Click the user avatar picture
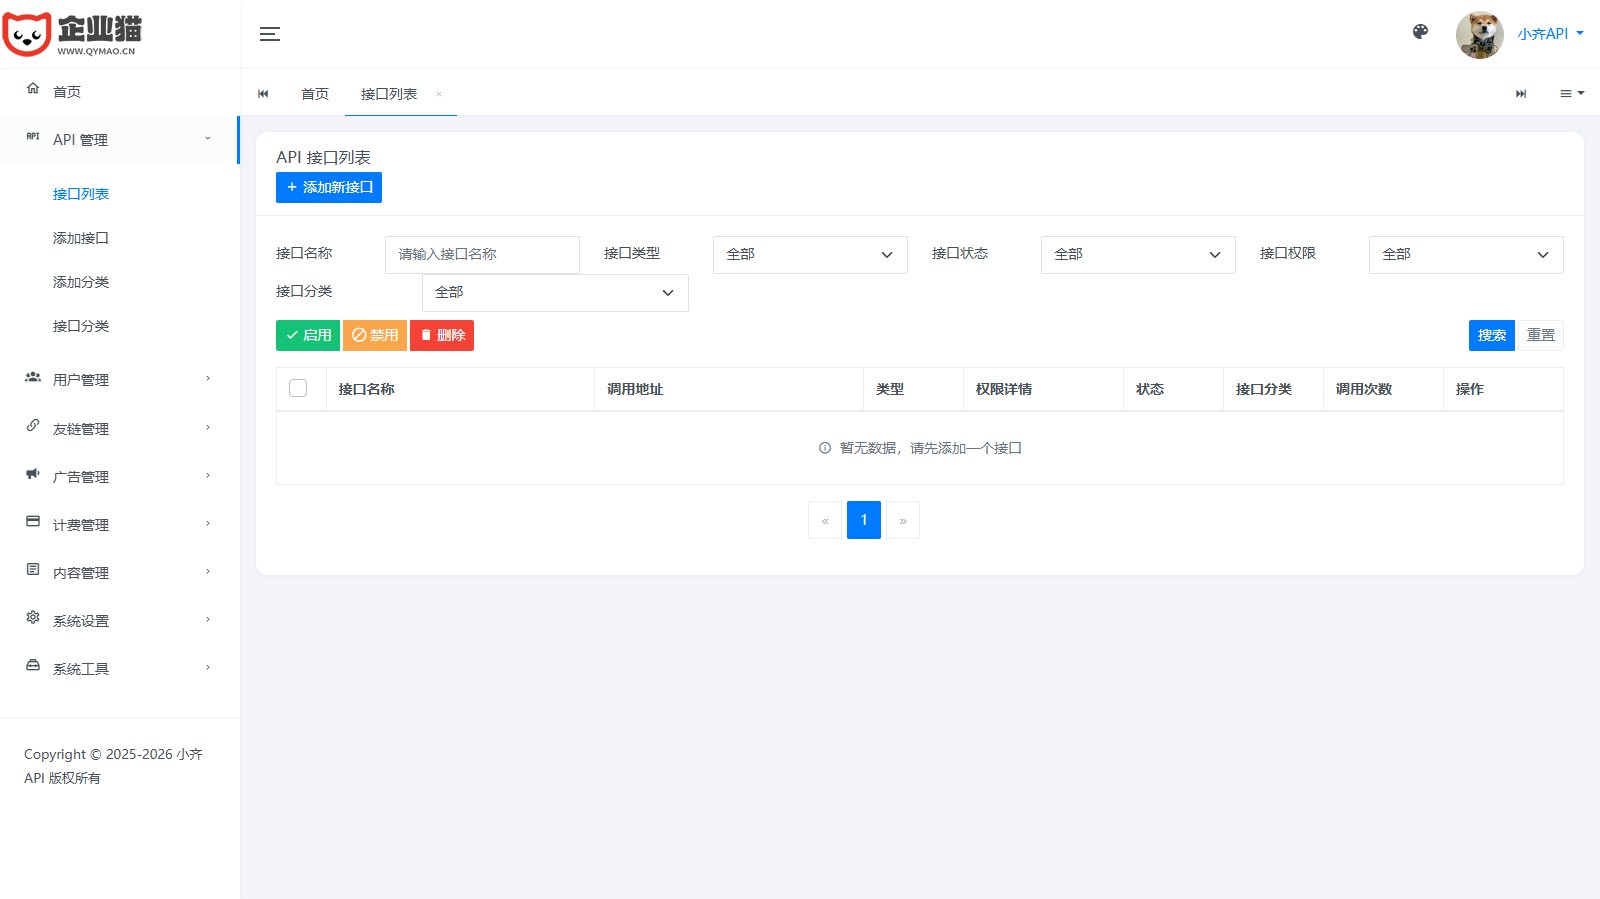1600x899 pixels. (1479, 35)
